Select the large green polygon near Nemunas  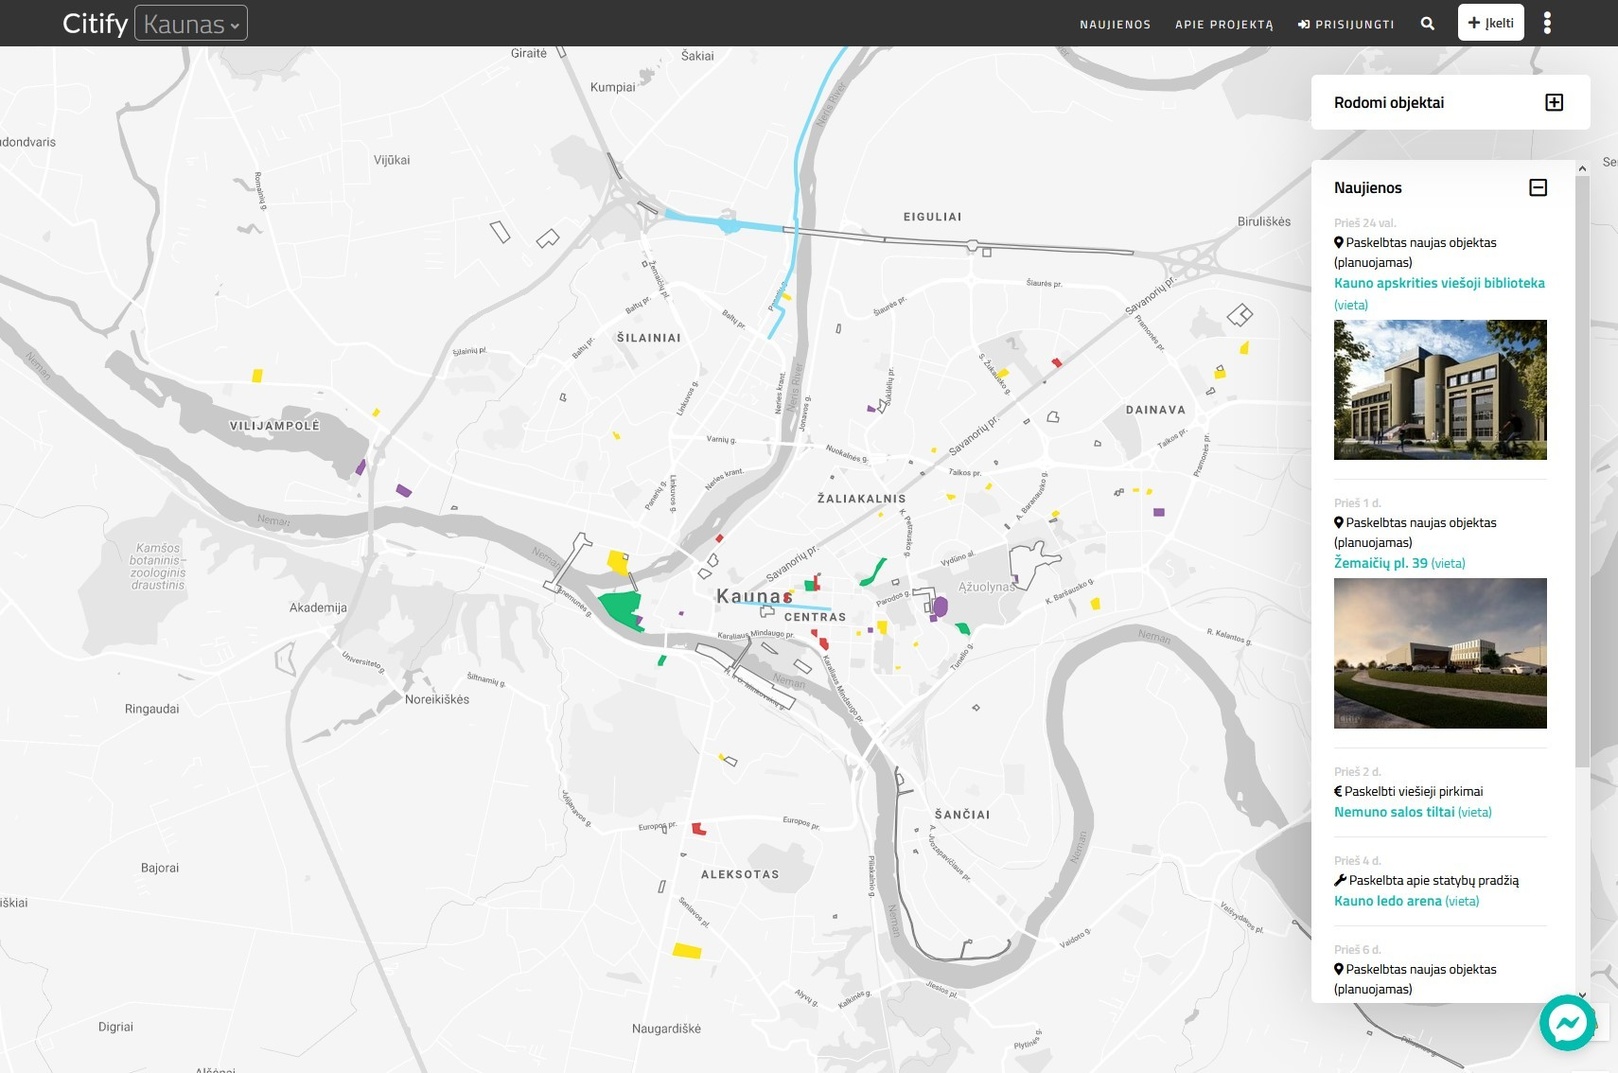click(x=621, y=608)
